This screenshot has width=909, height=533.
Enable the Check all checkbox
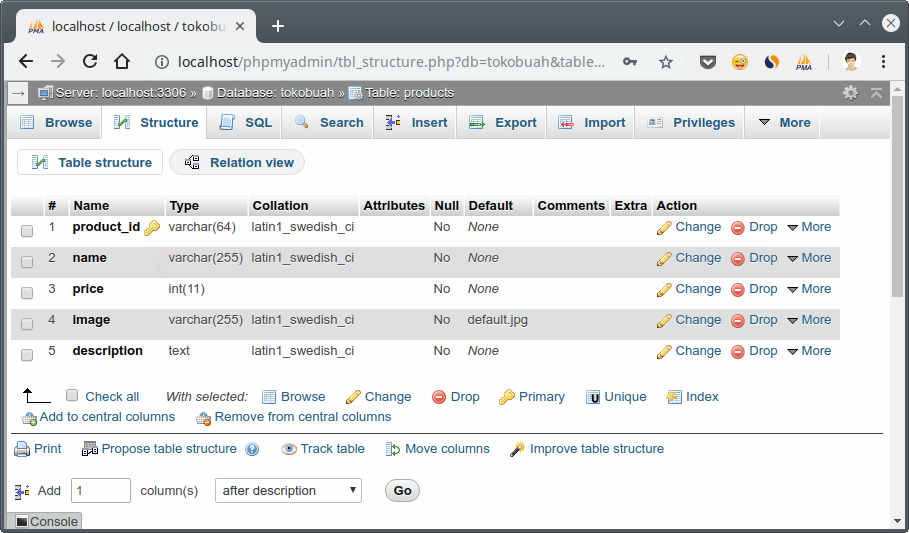72,396
